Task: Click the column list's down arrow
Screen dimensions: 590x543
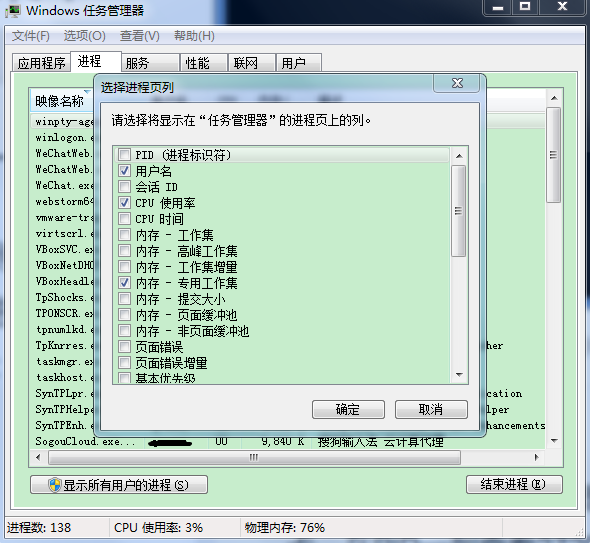Action: click(459, 375)
